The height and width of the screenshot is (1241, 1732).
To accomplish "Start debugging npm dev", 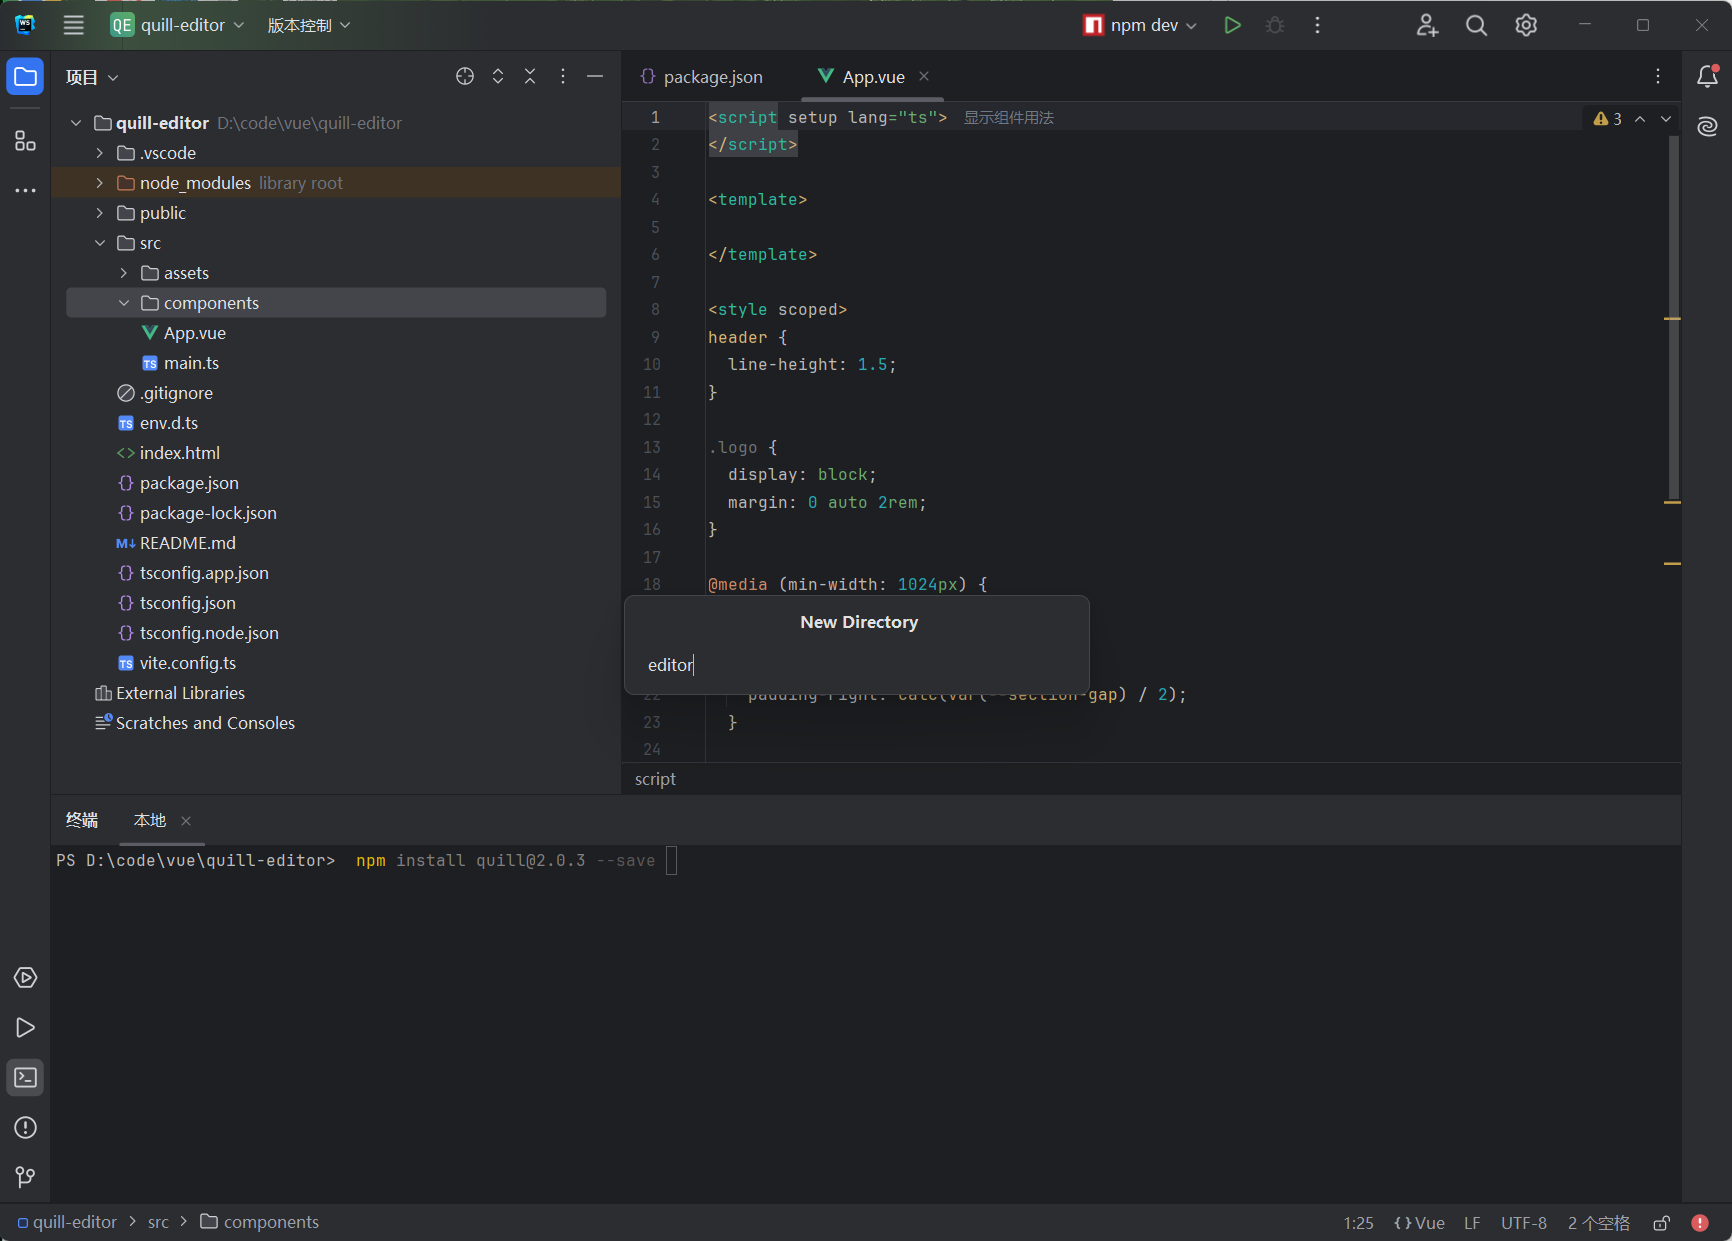I will [x=1275, y=25].
